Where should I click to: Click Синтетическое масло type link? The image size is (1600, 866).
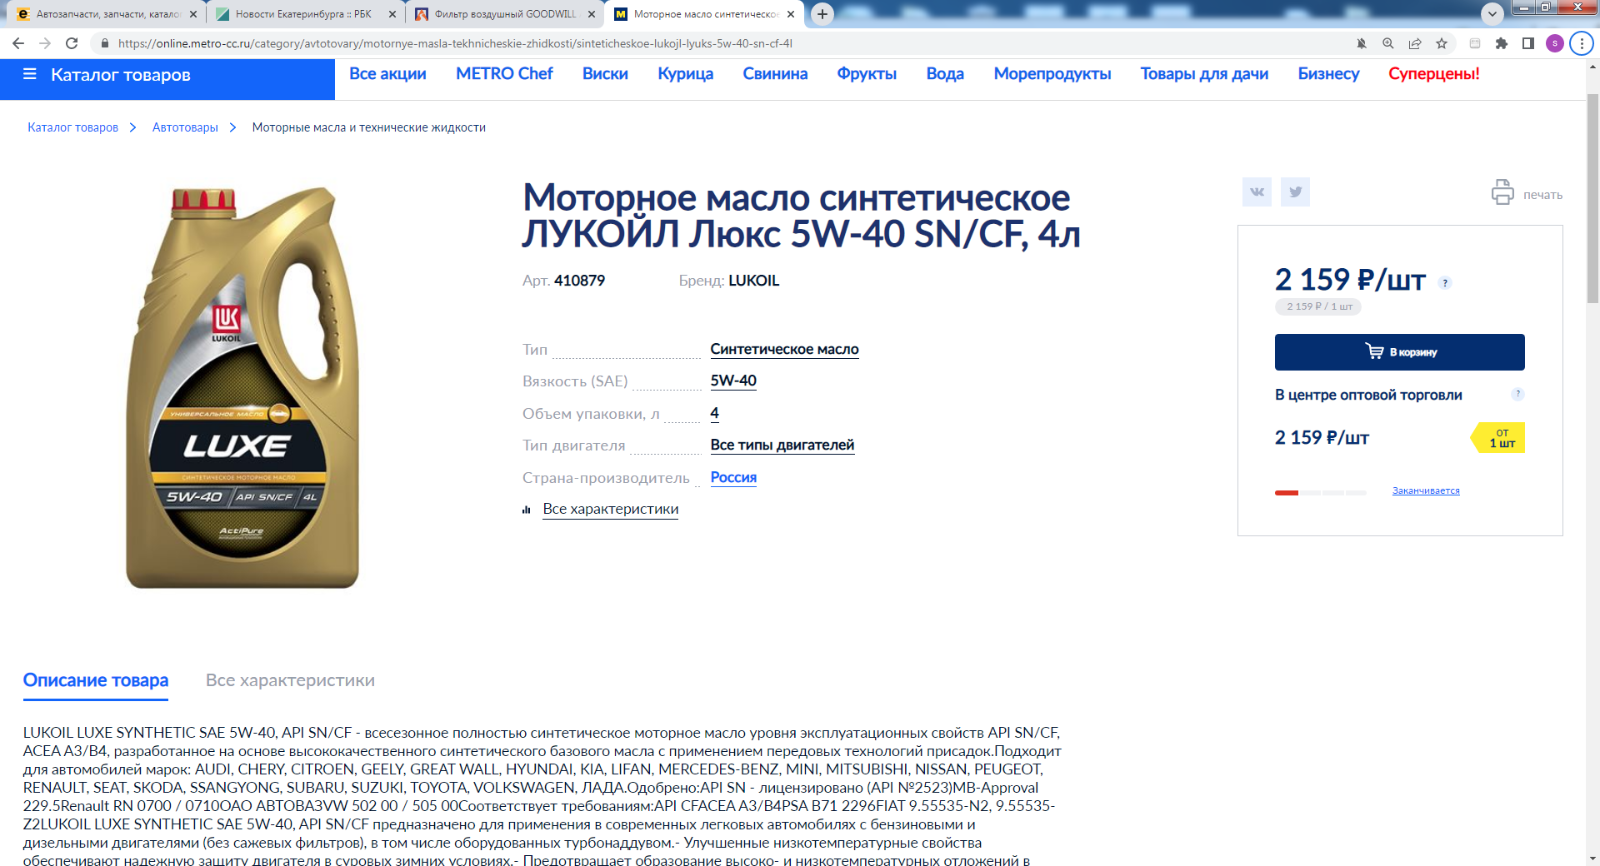(x=784, y=349)
